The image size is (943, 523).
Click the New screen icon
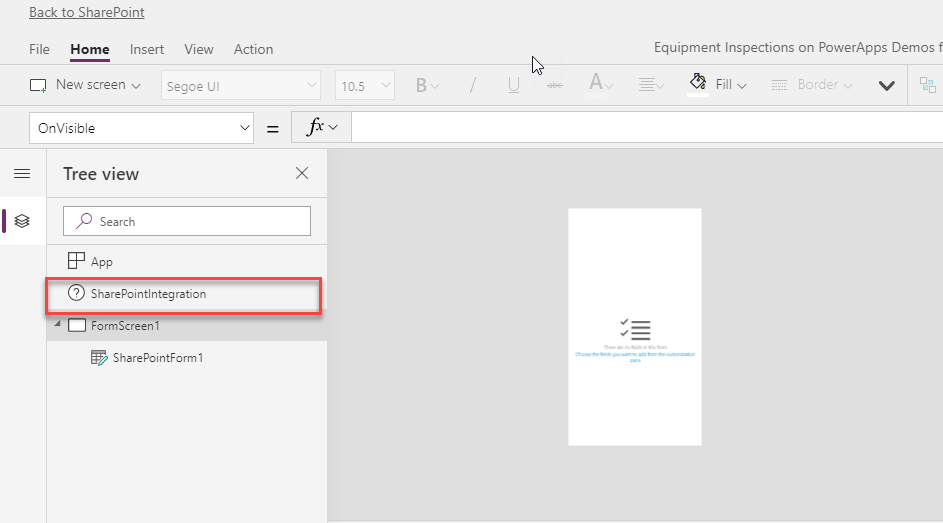[x=38, y=85]
